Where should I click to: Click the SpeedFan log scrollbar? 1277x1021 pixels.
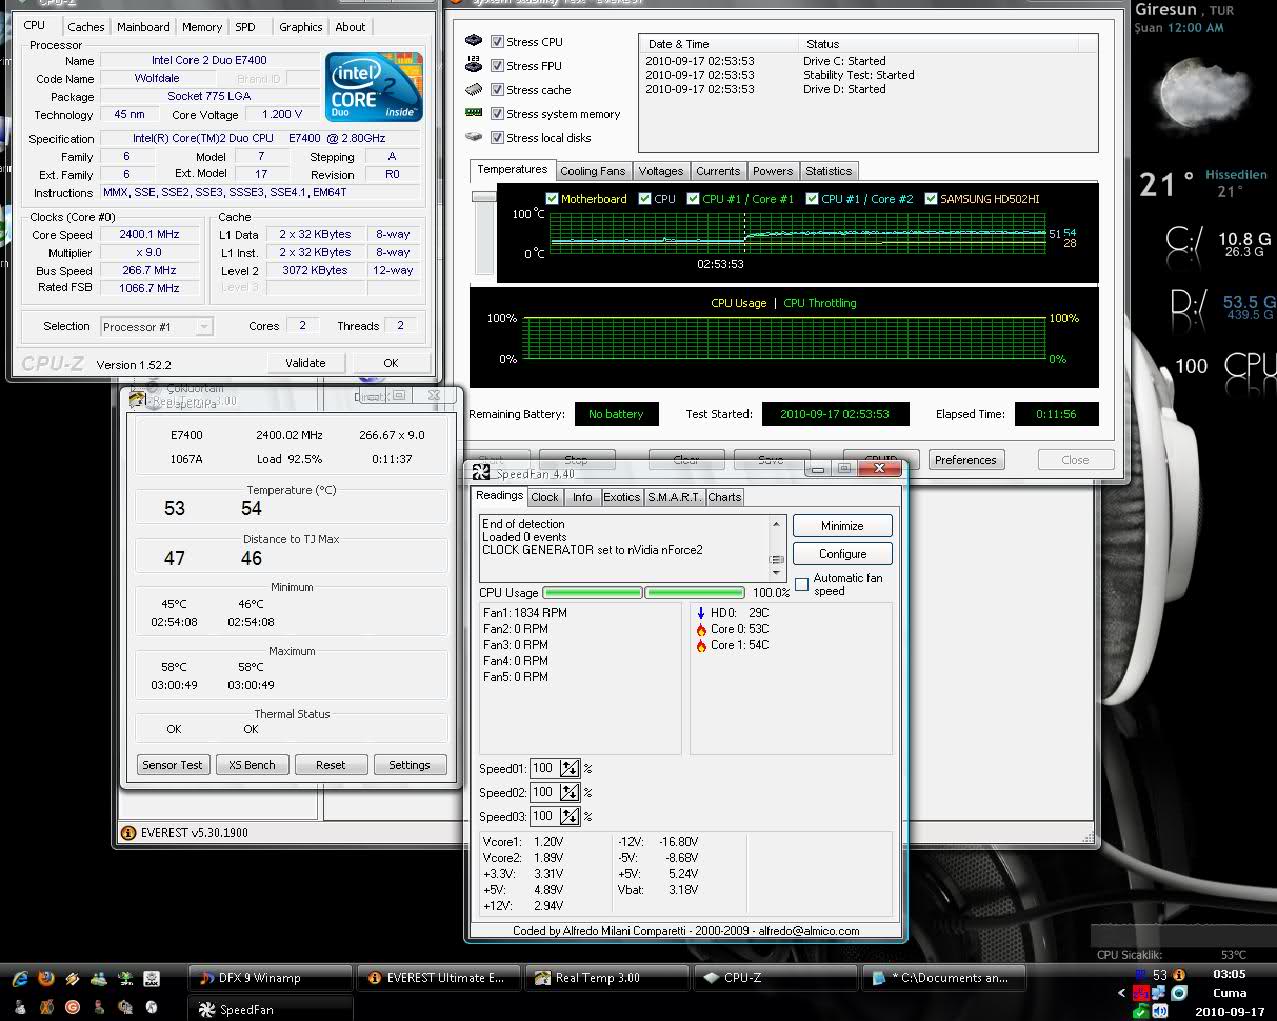click(776, 548)
